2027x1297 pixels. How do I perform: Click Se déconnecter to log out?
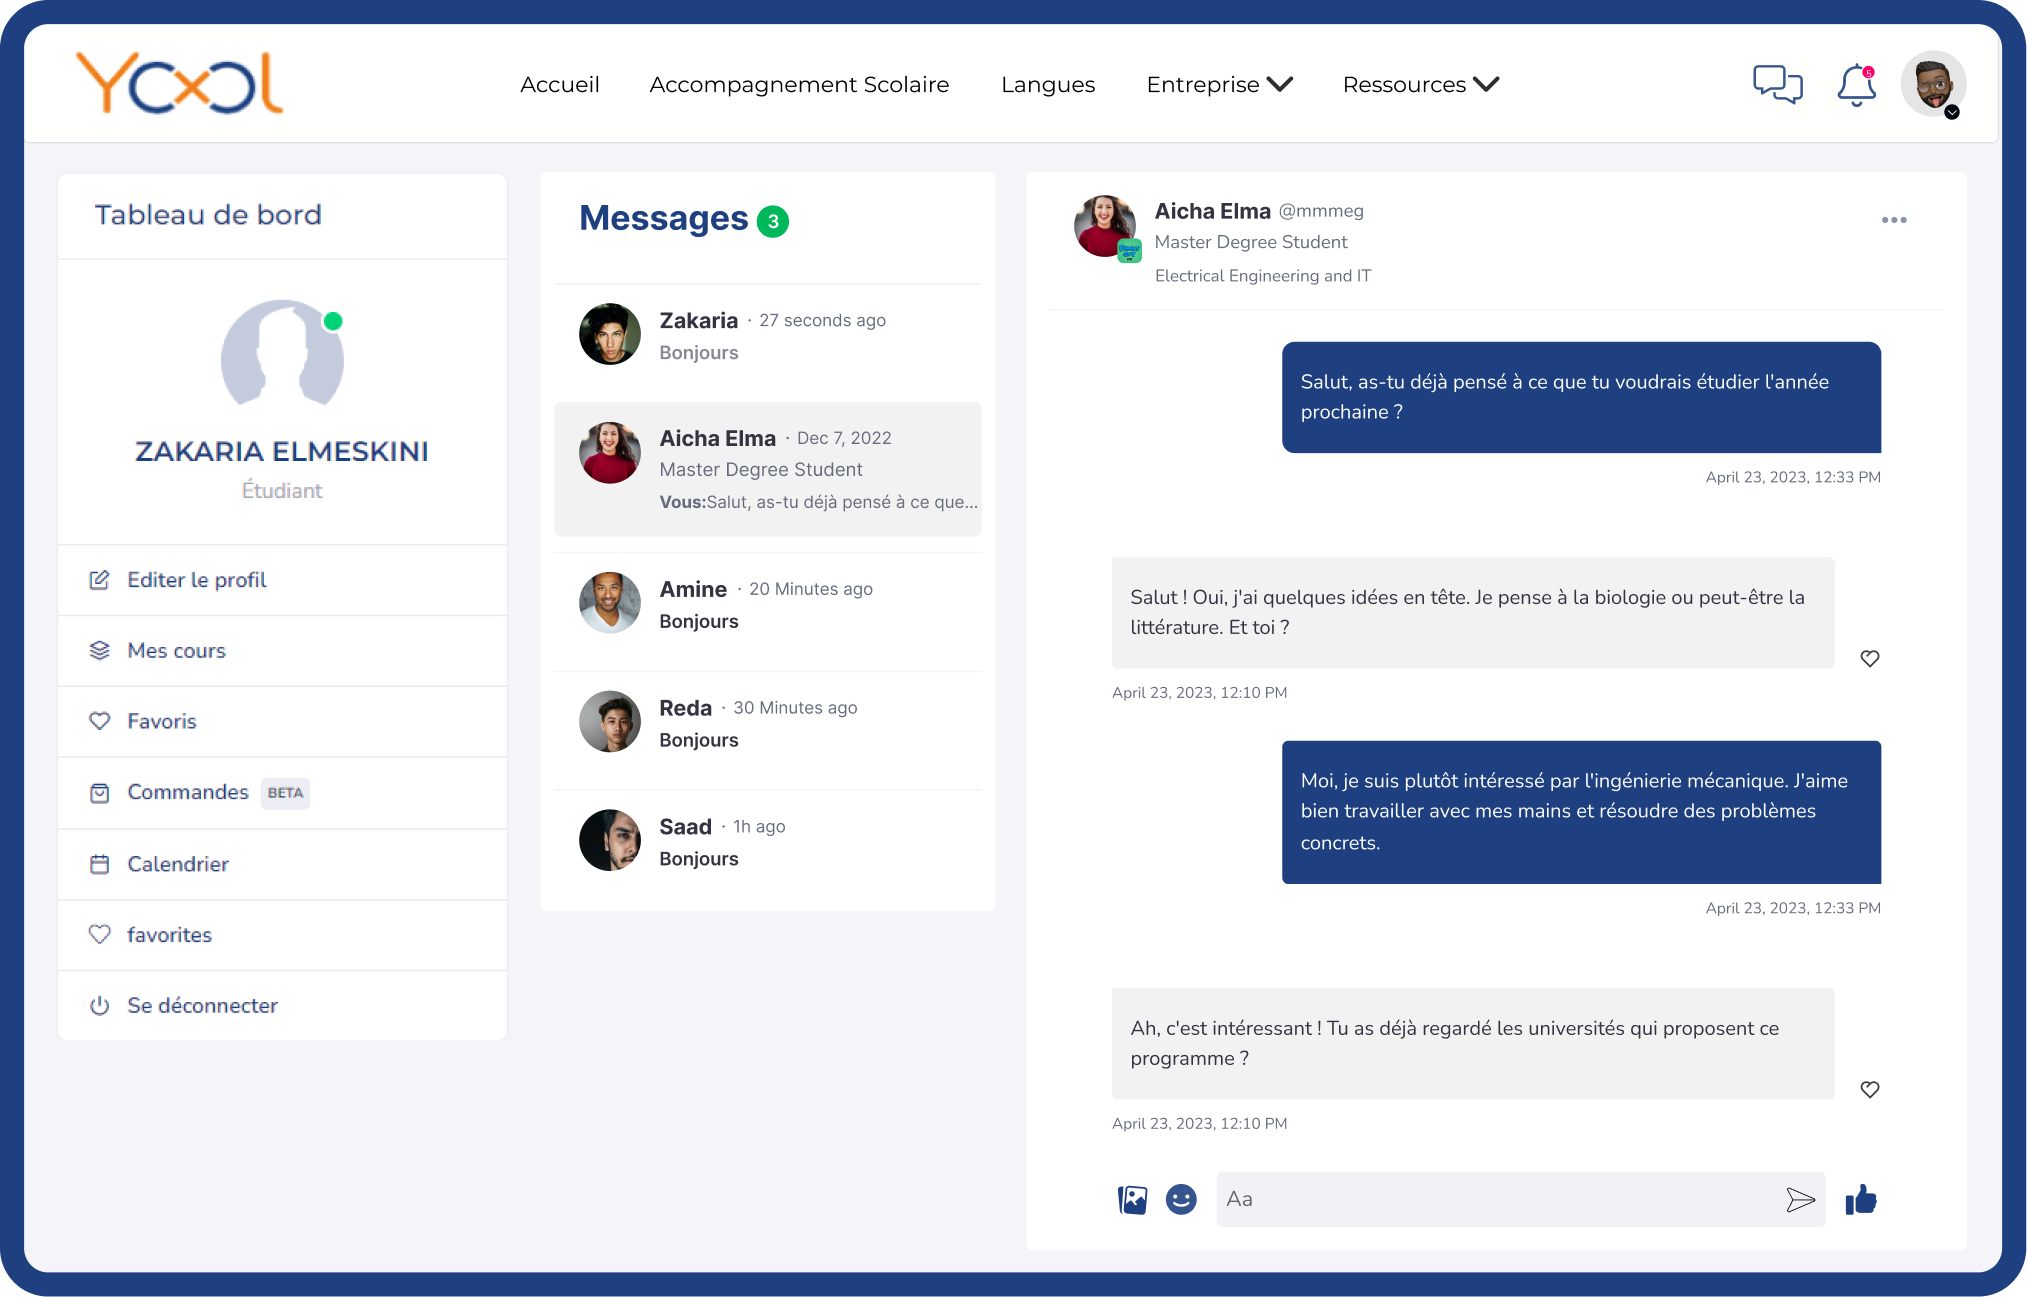202,1005
